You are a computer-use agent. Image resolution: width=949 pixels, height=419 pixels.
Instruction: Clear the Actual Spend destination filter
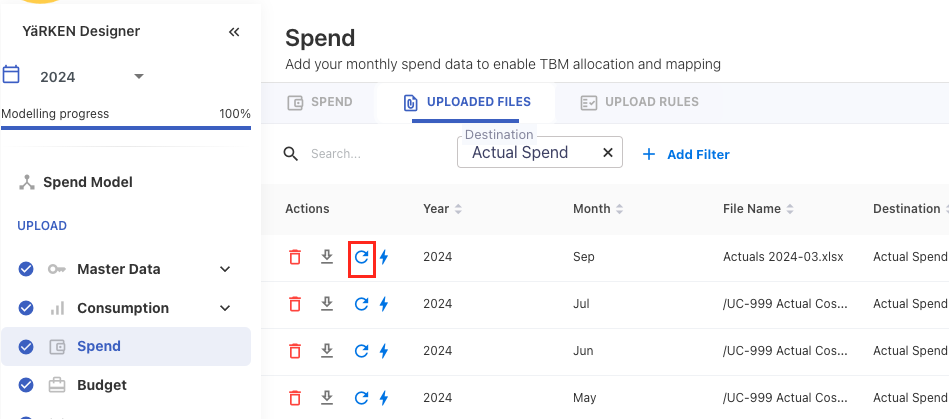tap(607, 153)
